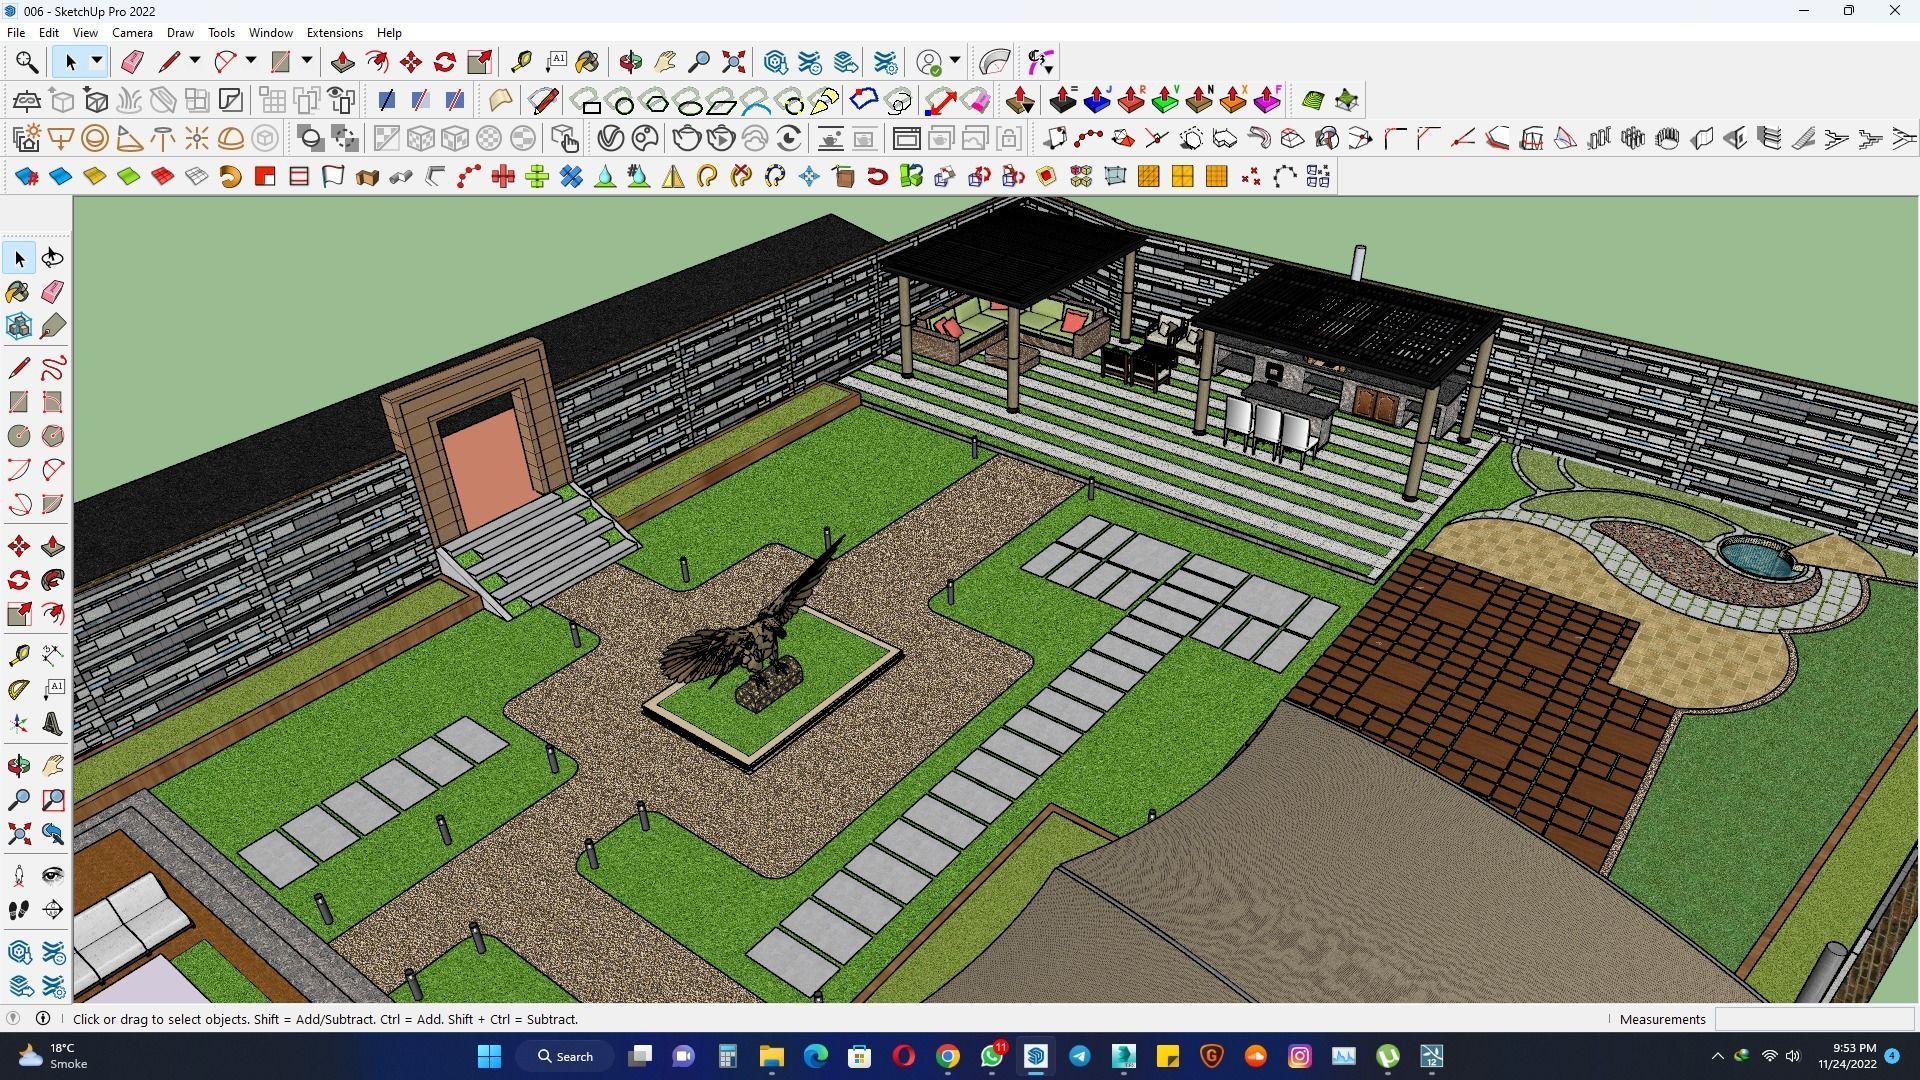This screenshot has height=1080, width=1920.
Task: Open the Select tool dropdown arrow
Action: coord(96,61)
